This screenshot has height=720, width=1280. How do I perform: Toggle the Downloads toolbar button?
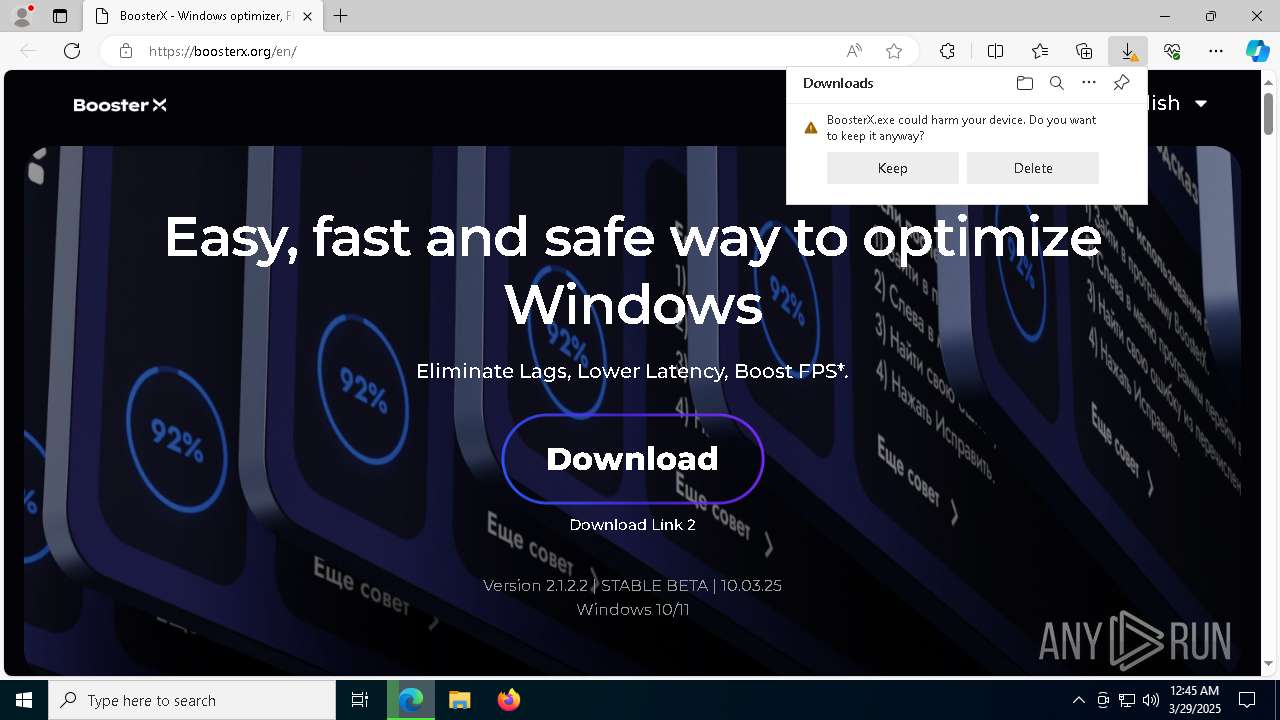coord(1128,51)
